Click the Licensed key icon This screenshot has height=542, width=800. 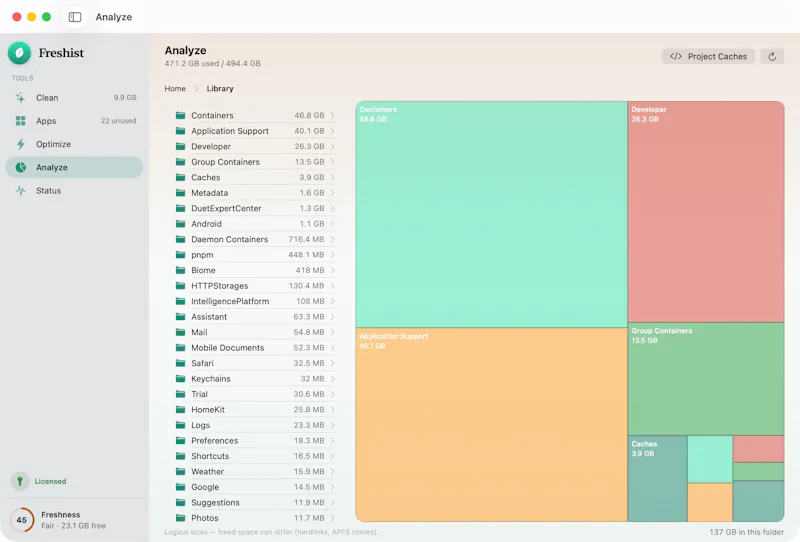20,481
